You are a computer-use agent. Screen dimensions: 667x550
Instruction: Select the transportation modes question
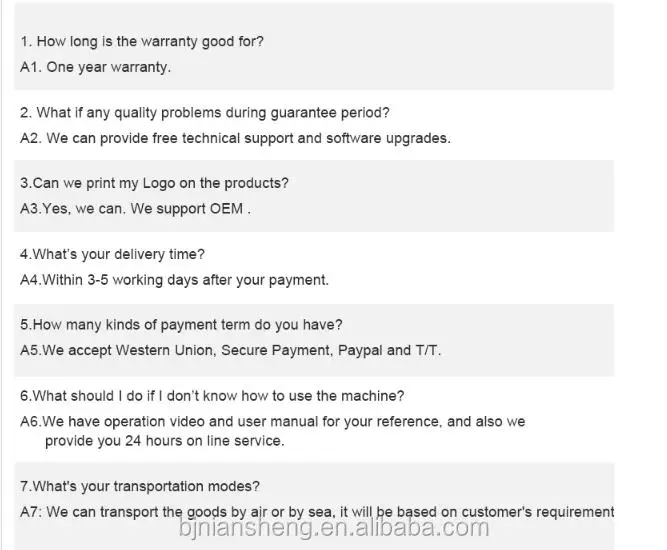pos(140,487)
